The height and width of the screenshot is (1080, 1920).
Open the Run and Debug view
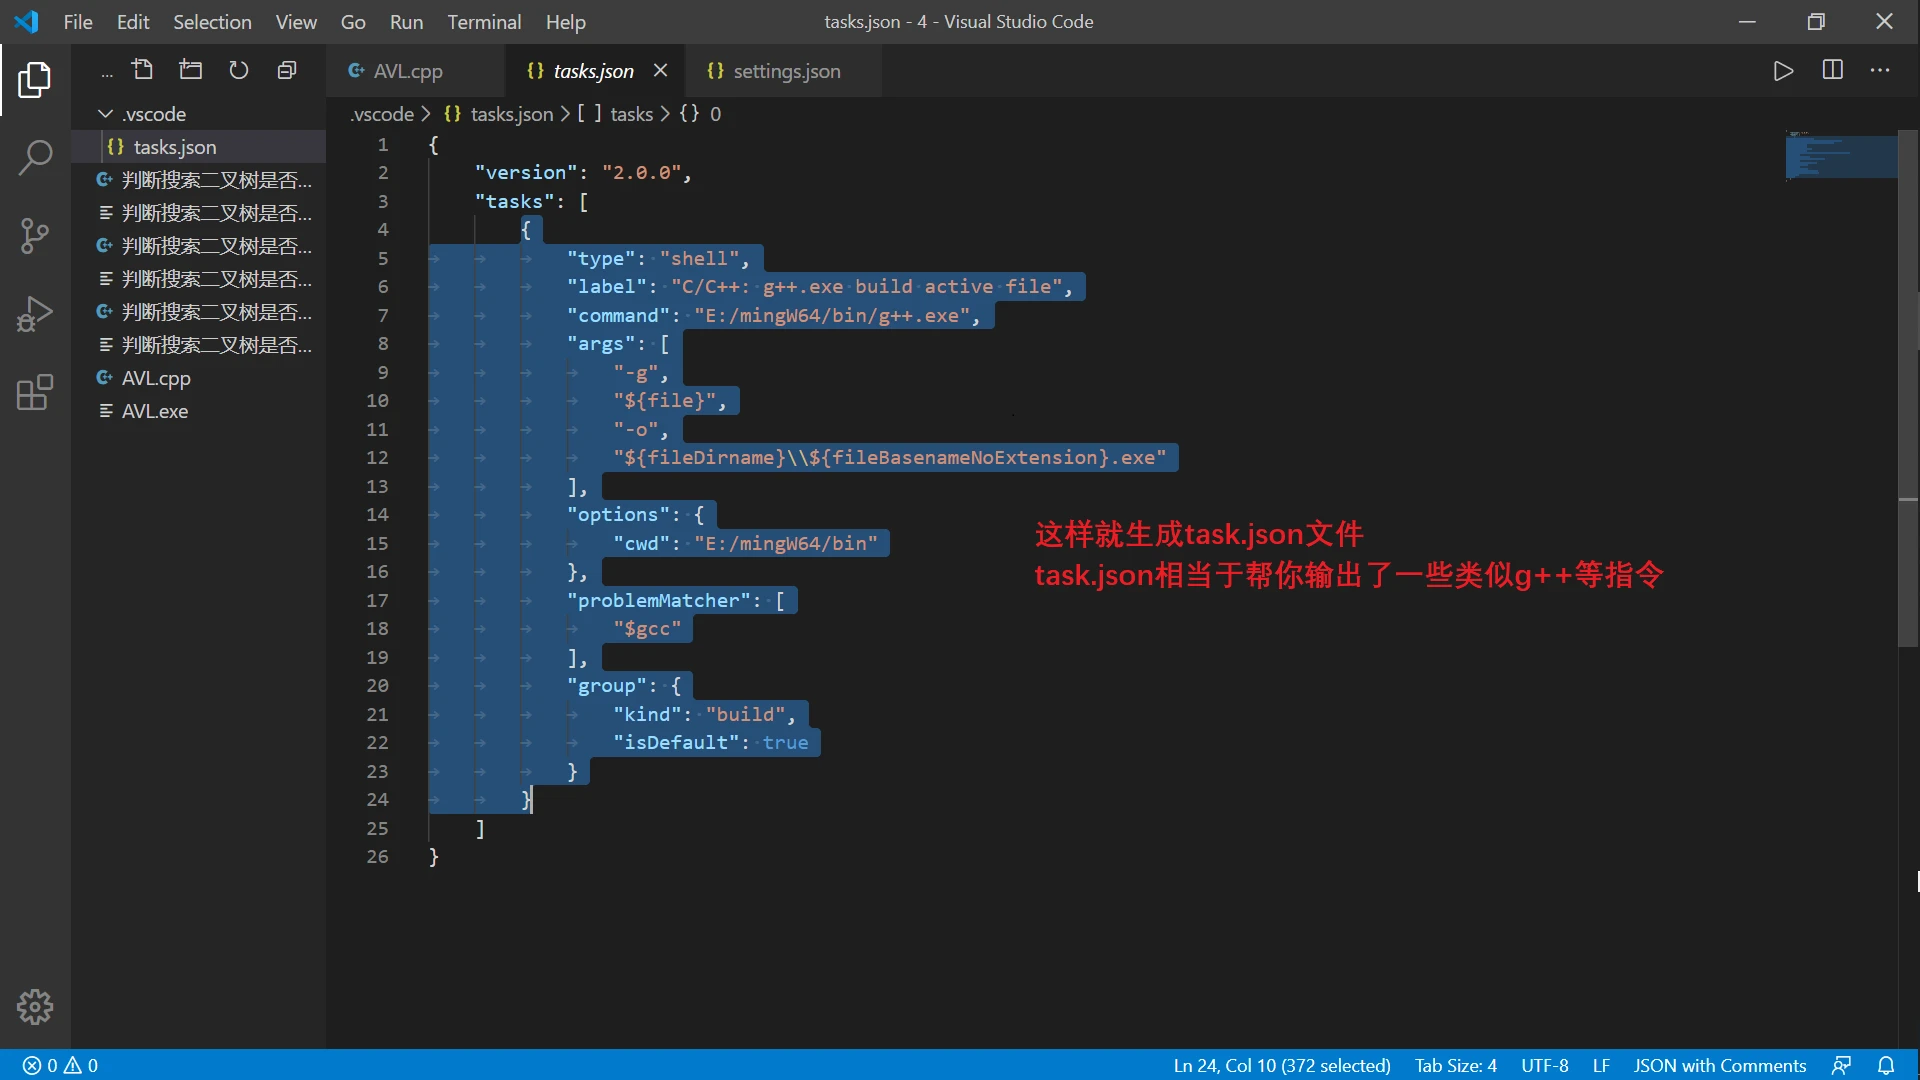point(34,314)
